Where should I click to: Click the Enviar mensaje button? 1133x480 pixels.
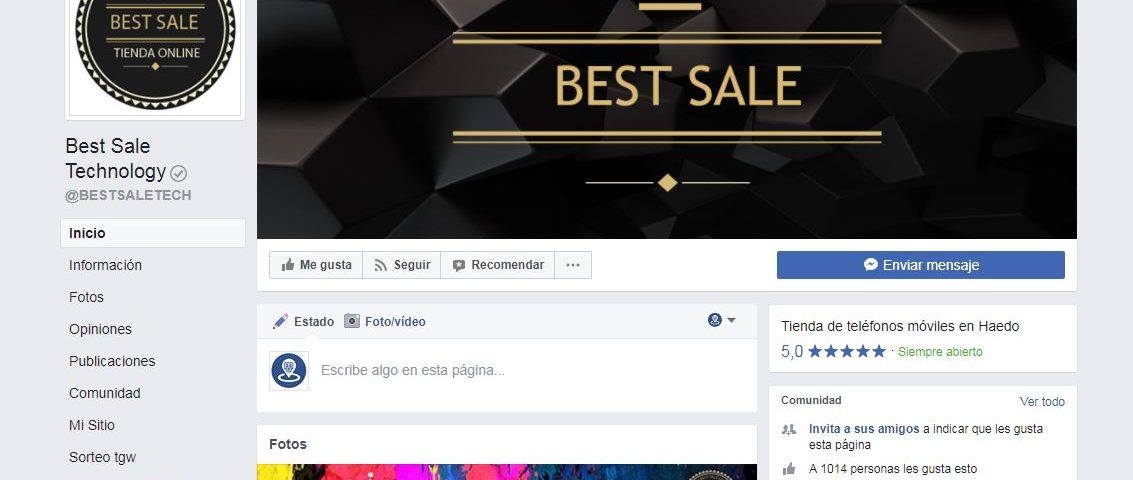click(x=921, y=265)
